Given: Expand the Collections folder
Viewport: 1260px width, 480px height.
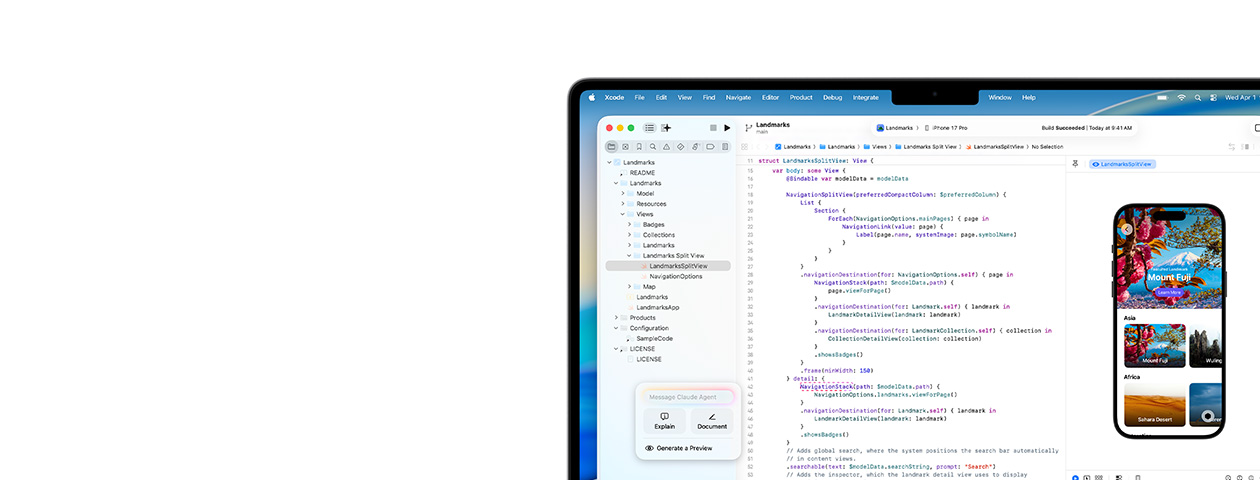Looking at the screenshot, I should tap(629, 235).
